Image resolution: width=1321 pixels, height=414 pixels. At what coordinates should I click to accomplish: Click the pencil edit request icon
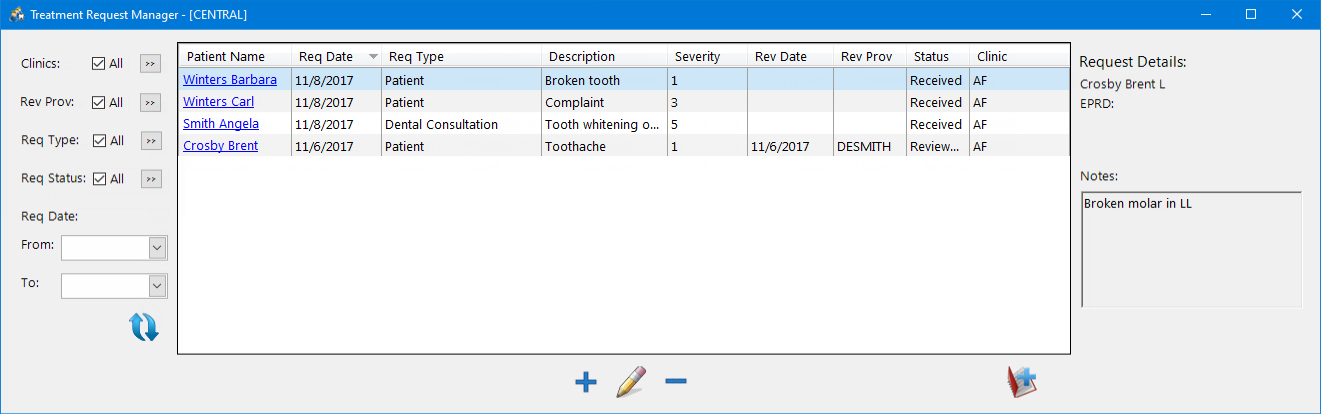tap(631, 382)
